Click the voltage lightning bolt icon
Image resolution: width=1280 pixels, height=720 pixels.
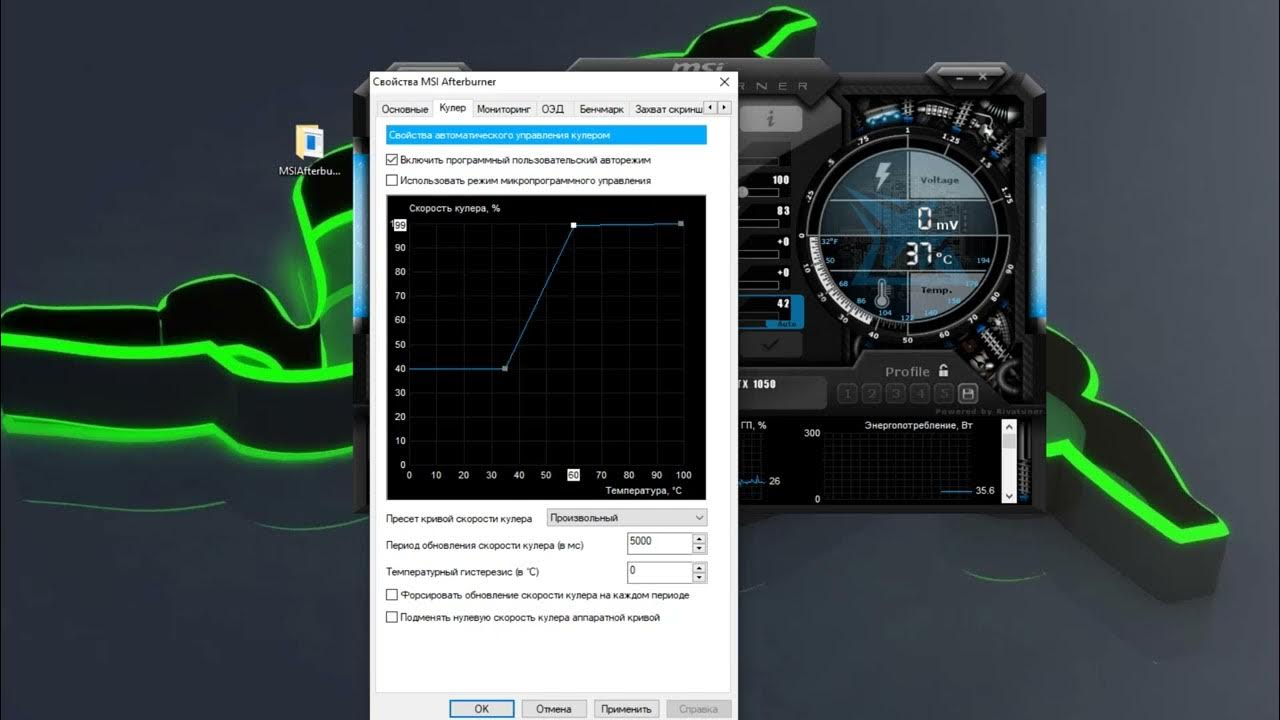pos(883,178)
